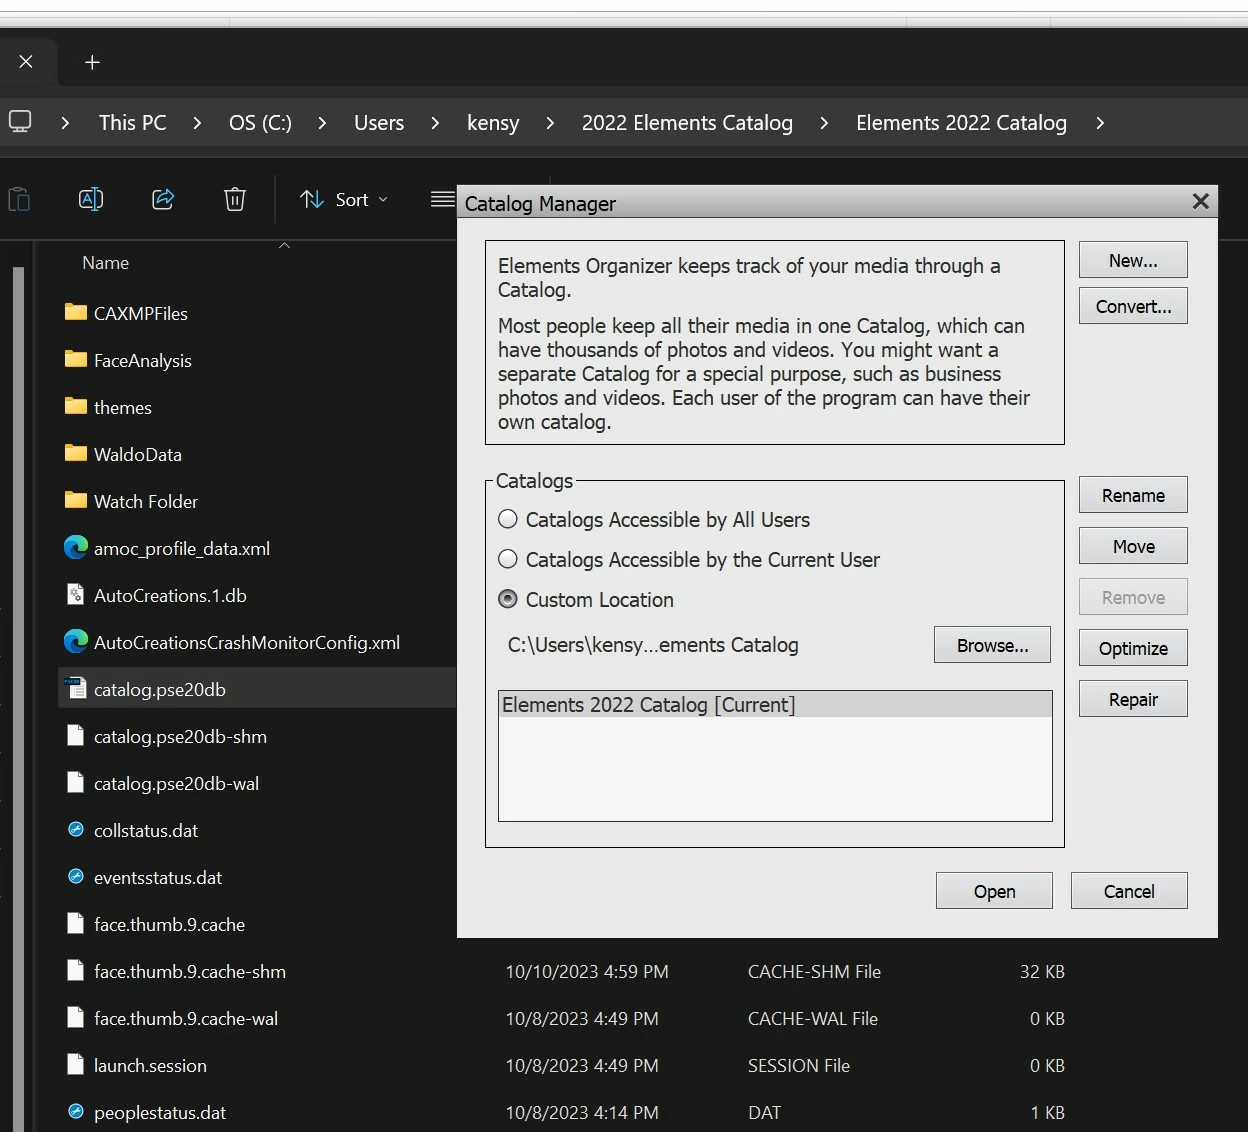Click the Elements 2022 Catalog breadcrumb
The image size is (1248, 1132).
point(961,123)
